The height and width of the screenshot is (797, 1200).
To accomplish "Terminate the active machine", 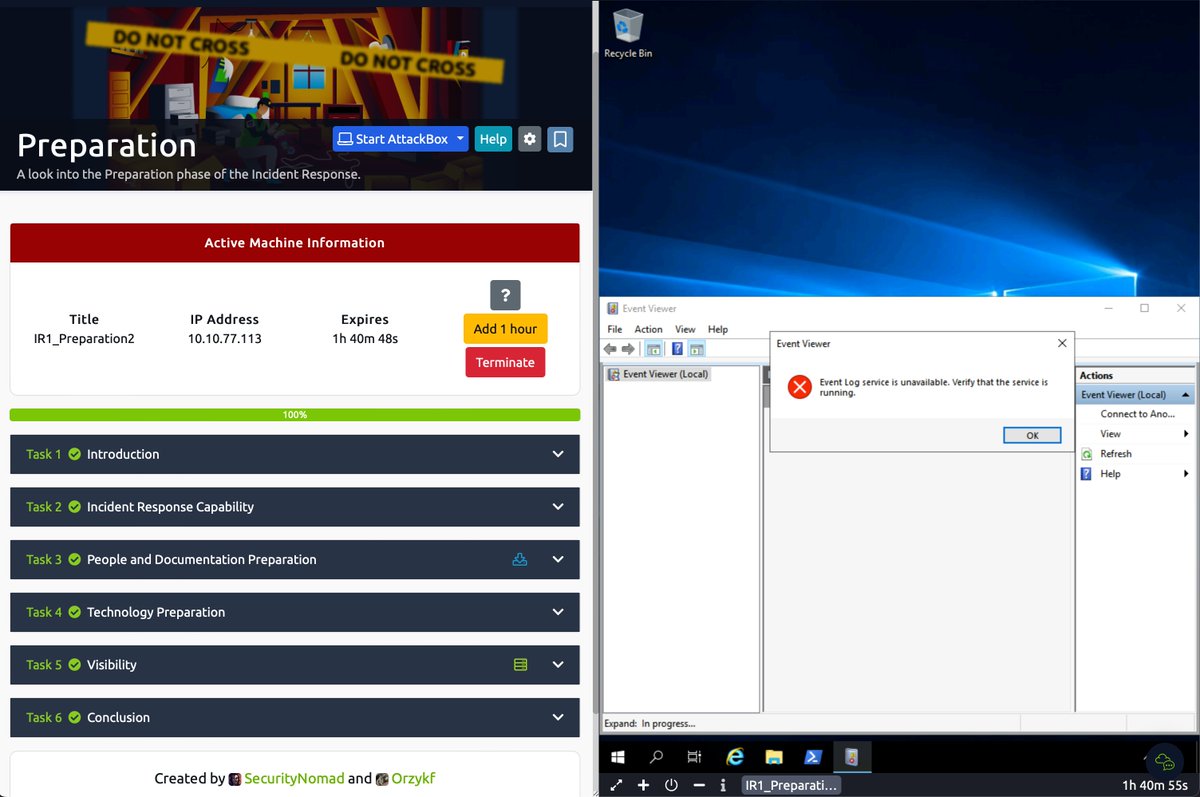I will coord(505,362).
